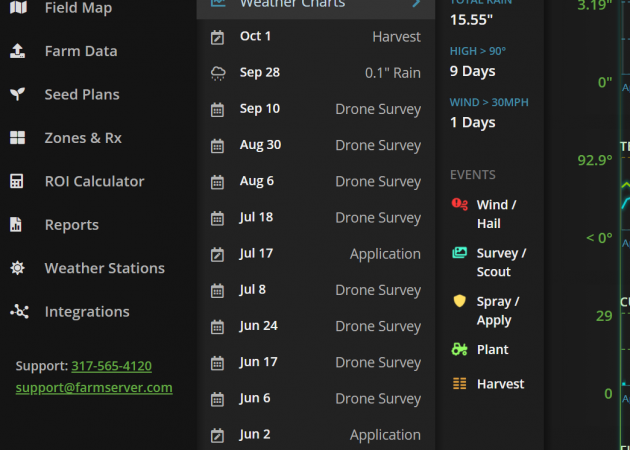Select the Oct 1 Harvest event

point(316,37)
